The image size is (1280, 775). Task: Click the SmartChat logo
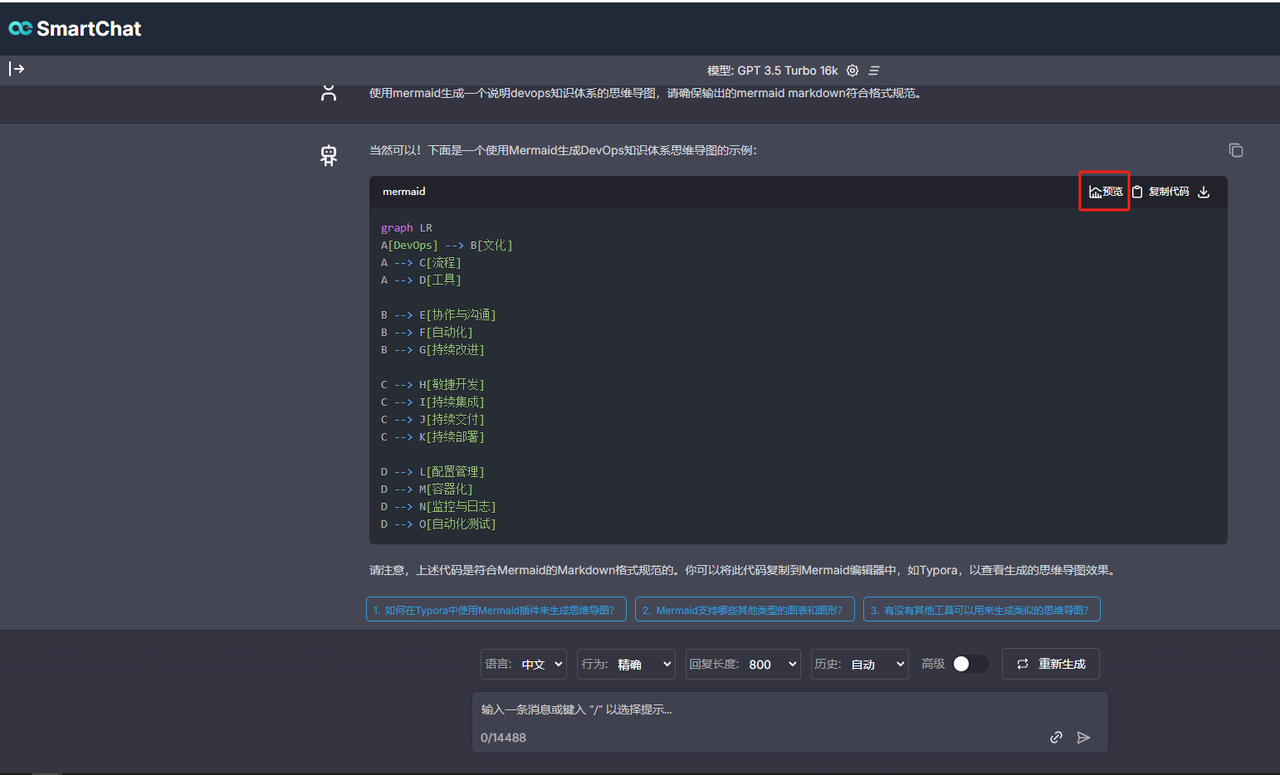tap(75, 28)
